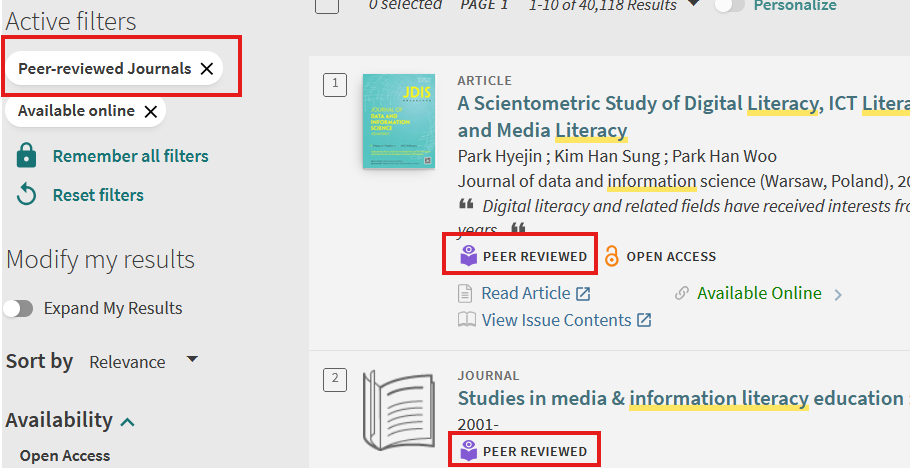This screenshot has width=910, height=468.
Task: Click the purple Peer Reviewed icon on result 2
Action: 468,451
